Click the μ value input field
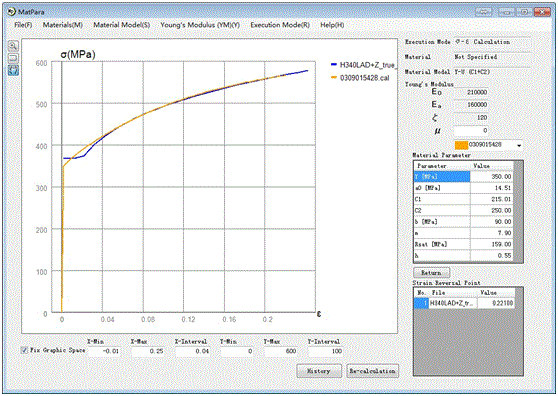 click(471, 131)
